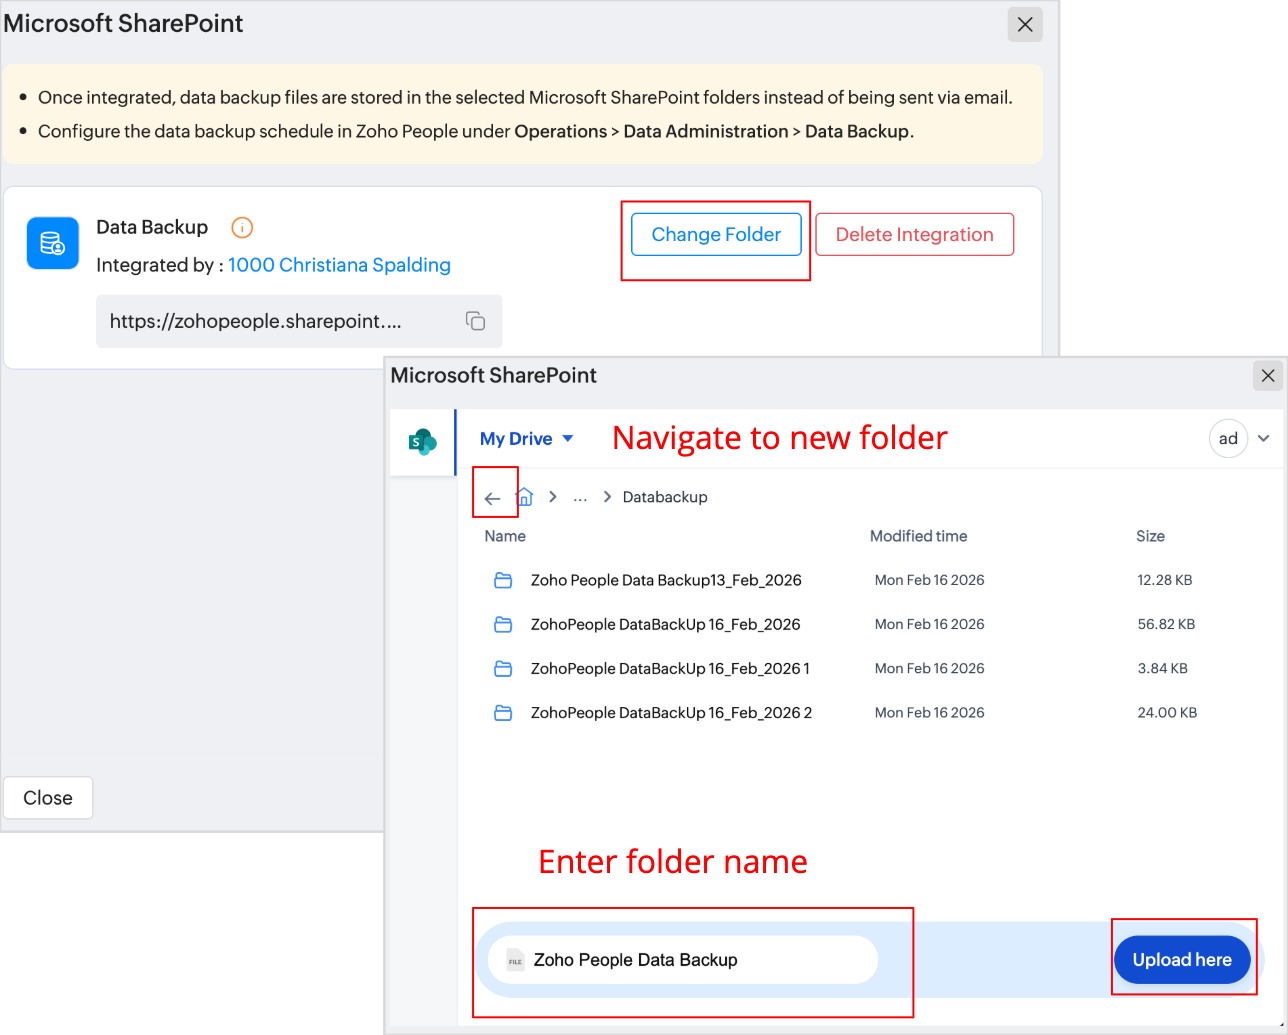1288x1035 pixels.
Task: Copy the SharePoint URL with copy icon
Action: (475, 321)
